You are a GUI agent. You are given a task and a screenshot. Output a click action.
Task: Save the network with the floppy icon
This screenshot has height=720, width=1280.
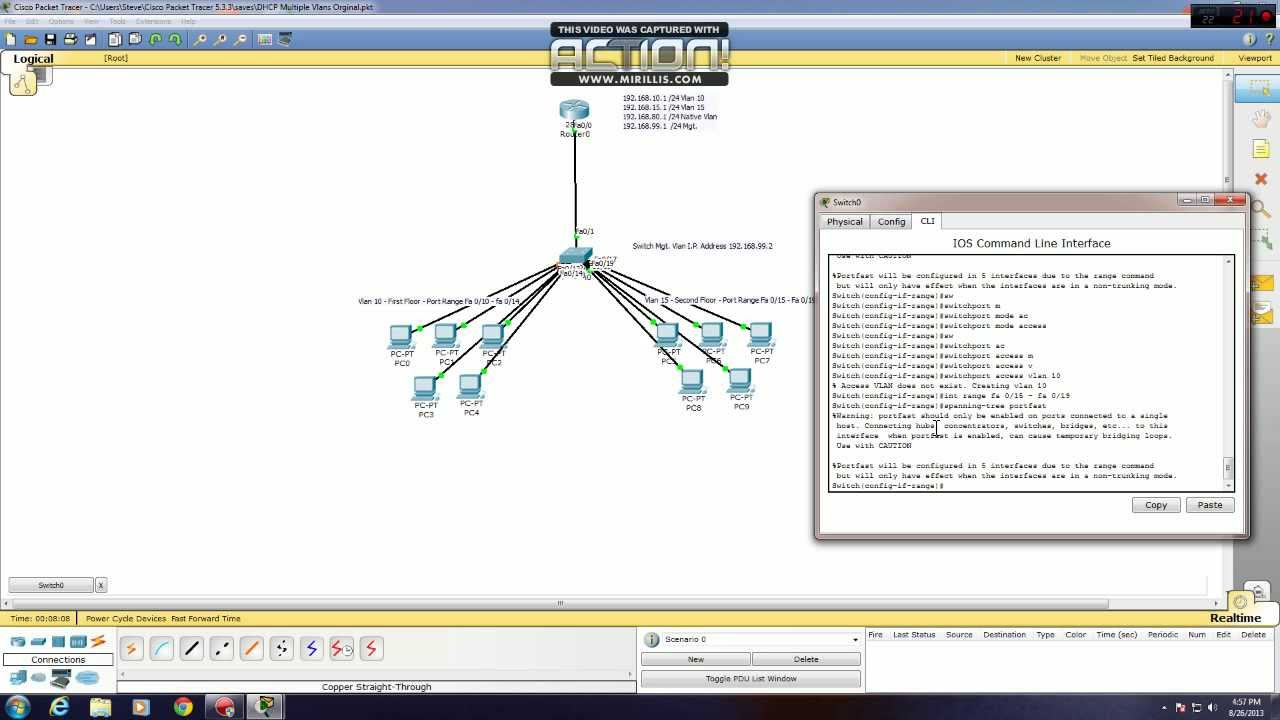(50, 39)
